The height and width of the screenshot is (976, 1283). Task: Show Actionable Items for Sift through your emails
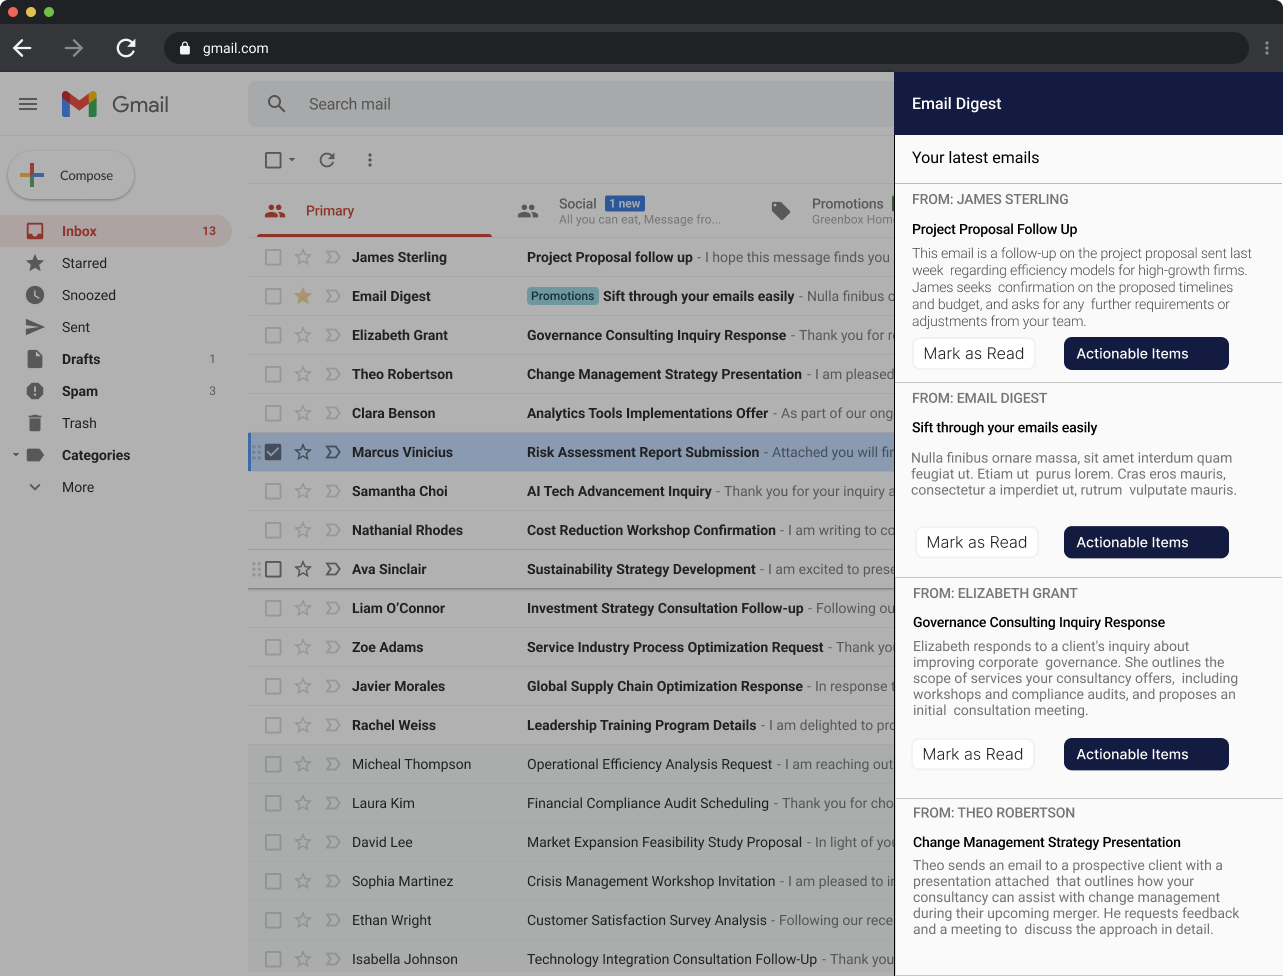coord(1146,542)
